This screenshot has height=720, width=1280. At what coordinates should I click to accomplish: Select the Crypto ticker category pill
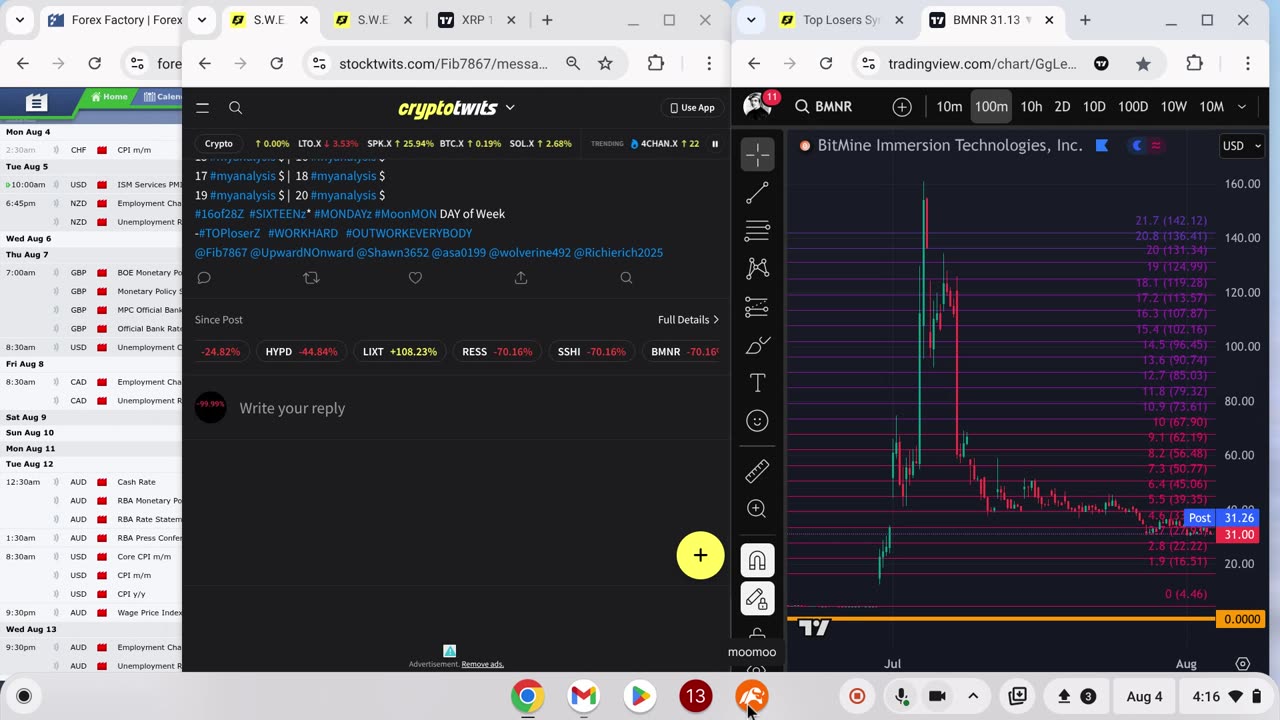[x=218, y=143]
